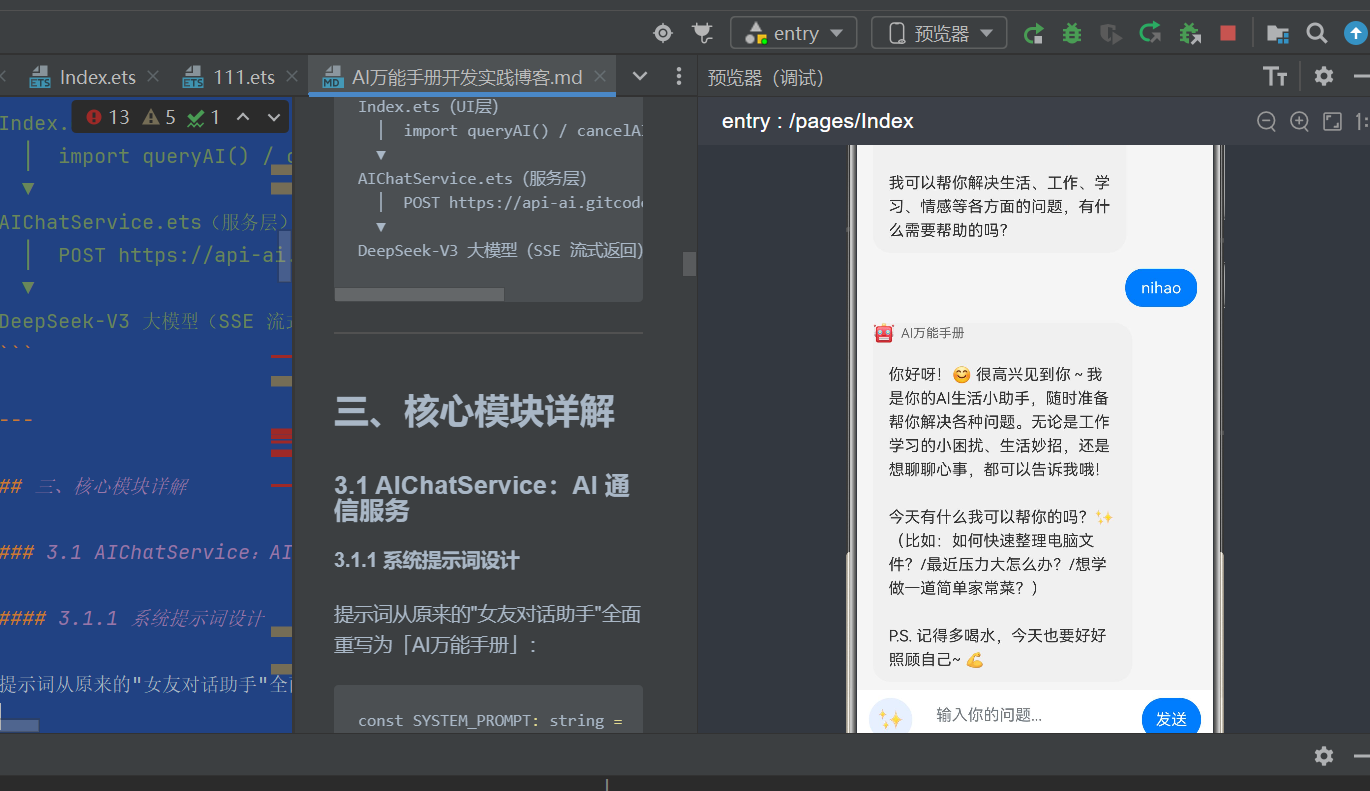Go to next highlighted problem arrow

(x=273, y=117)
